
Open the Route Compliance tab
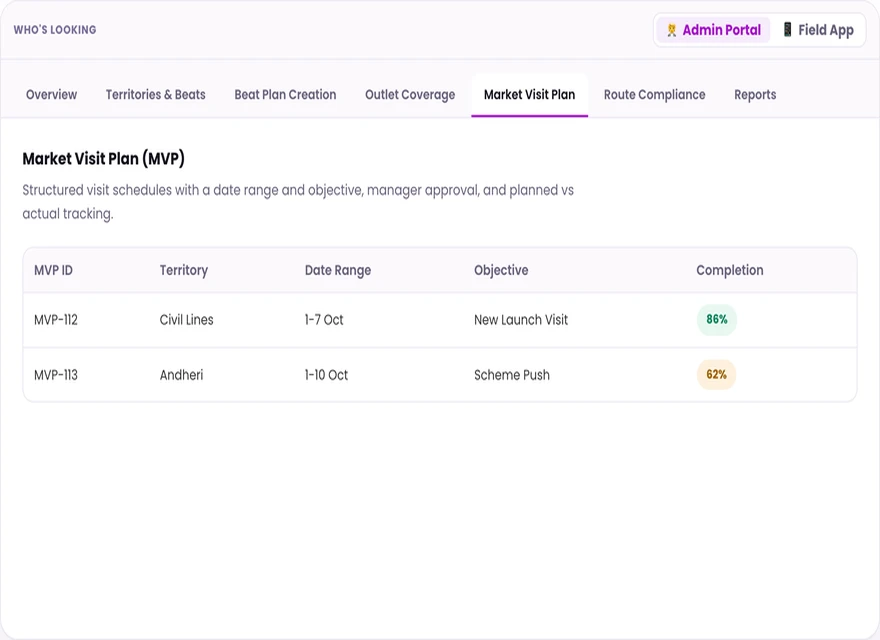tap(654, 95)
